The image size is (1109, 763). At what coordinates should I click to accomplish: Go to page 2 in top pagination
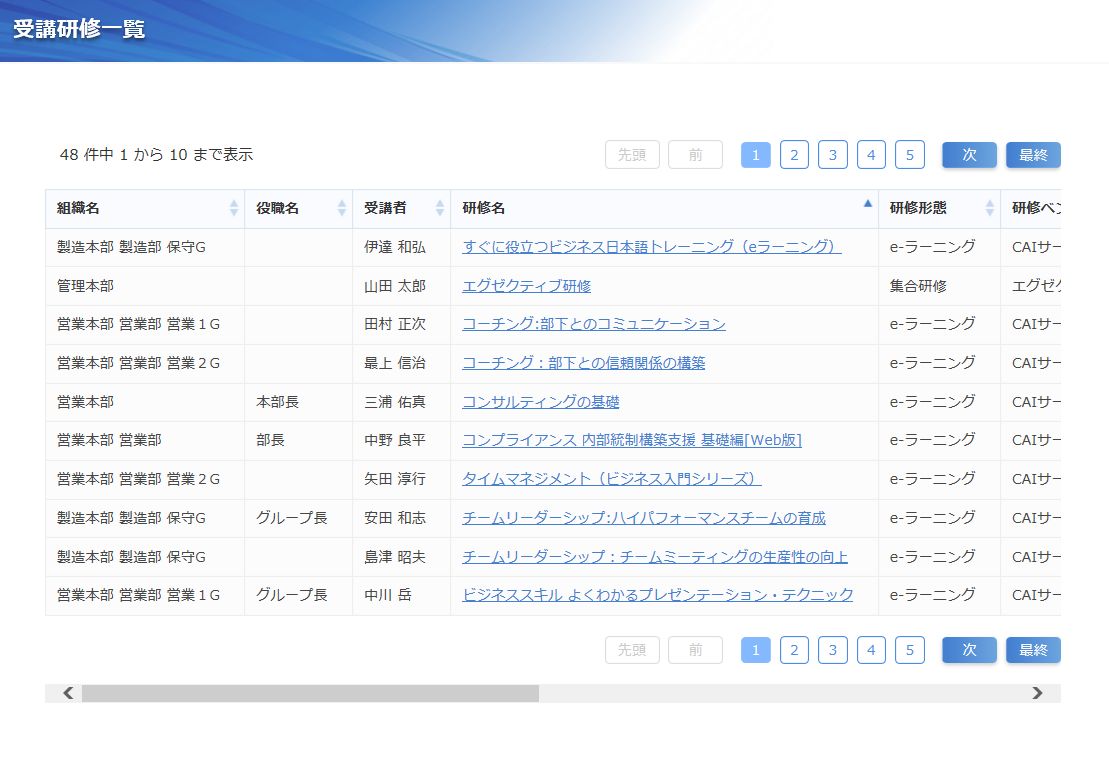(794, 155)
